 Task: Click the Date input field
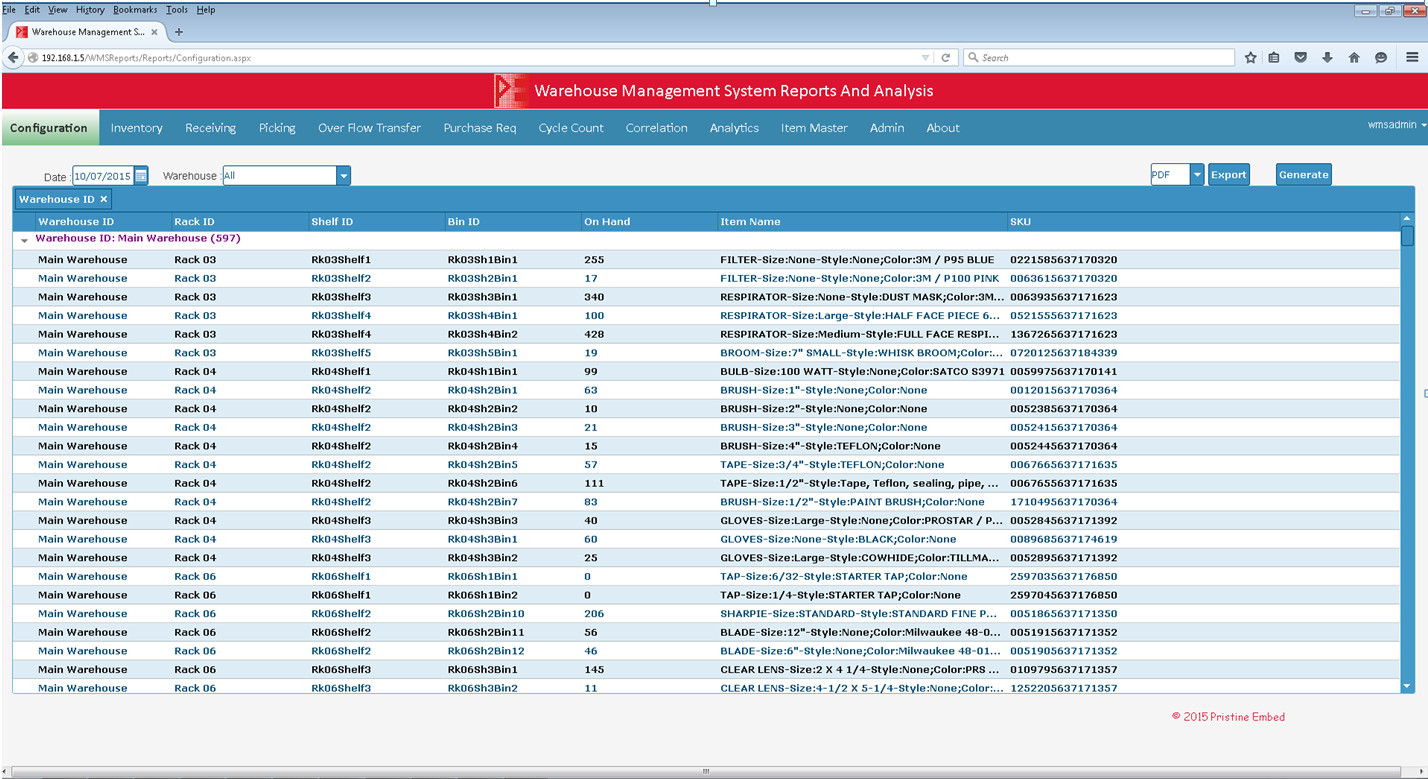coord(103,176)
